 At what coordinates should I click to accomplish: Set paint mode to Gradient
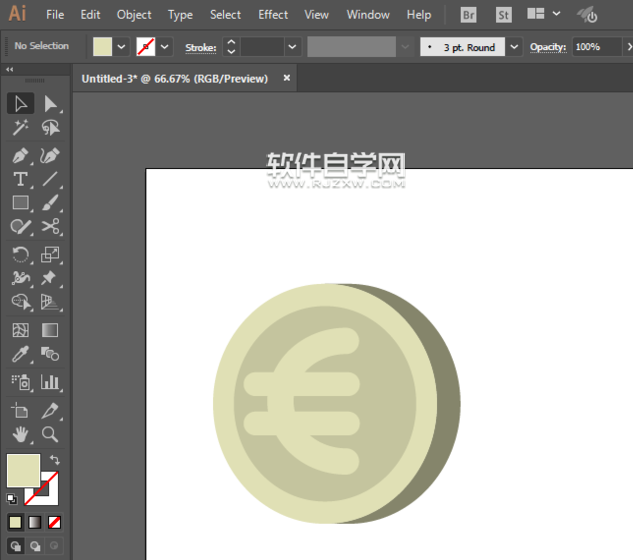[35, 522]
